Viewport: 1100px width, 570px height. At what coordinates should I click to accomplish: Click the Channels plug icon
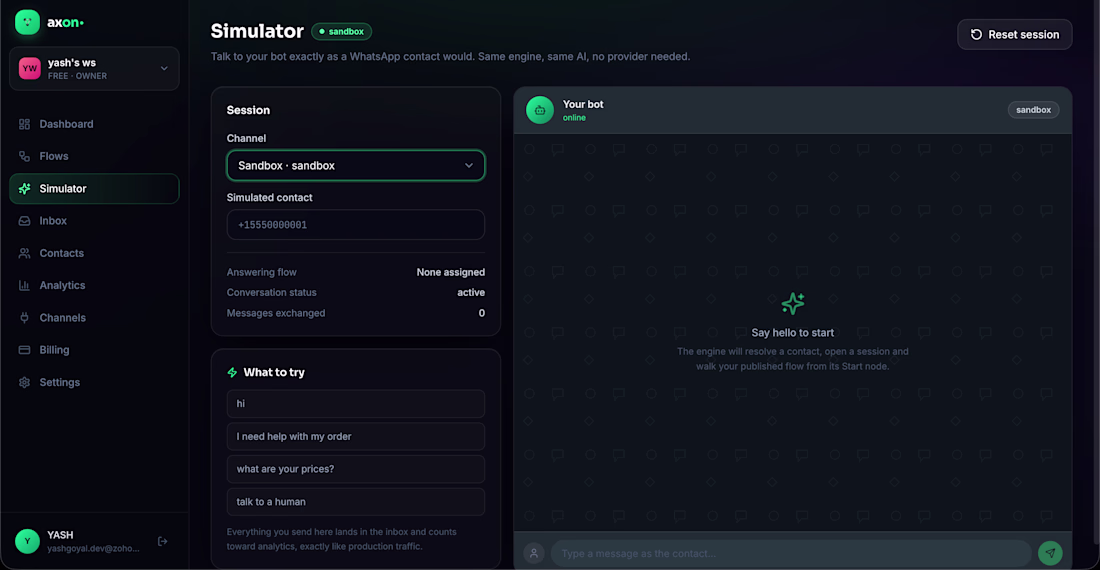click(x=25, y=318)
